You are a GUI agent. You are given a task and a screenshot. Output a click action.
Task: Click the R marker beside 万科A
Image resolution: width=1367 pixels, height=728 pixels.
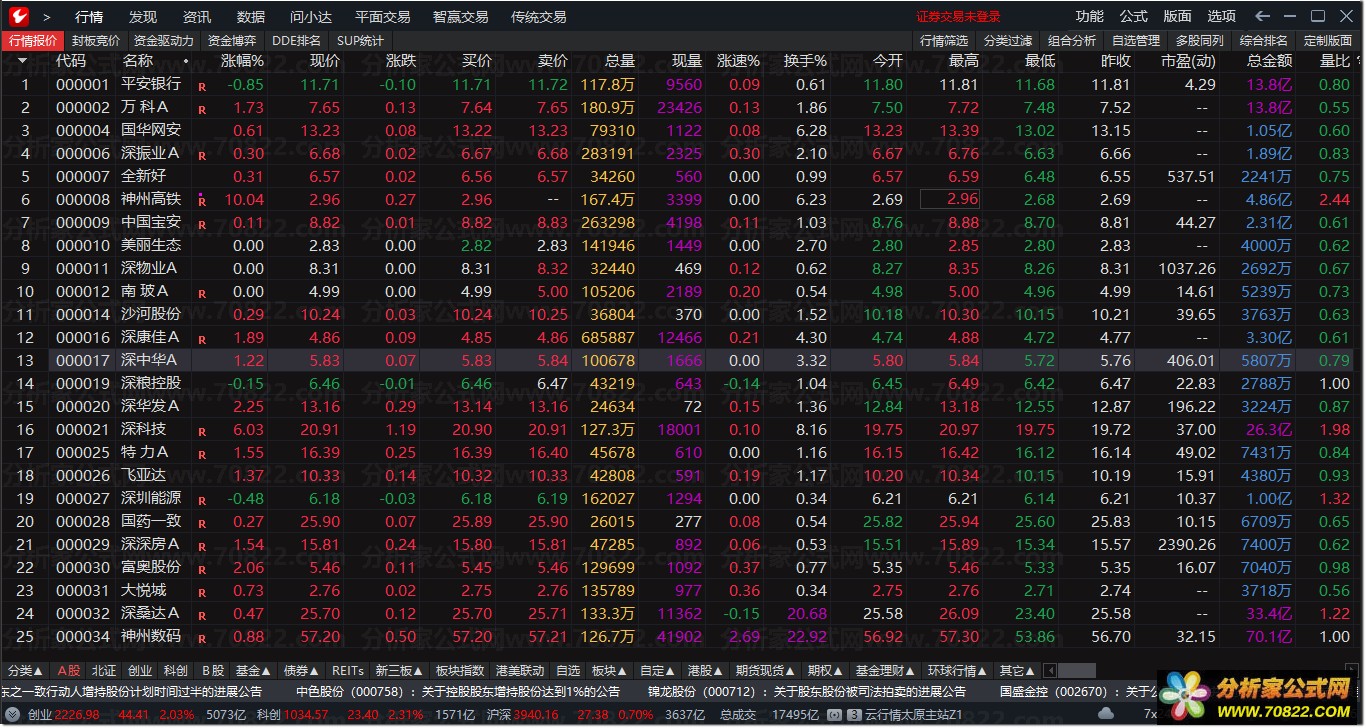pyautogui.click(x=203, y=109)
